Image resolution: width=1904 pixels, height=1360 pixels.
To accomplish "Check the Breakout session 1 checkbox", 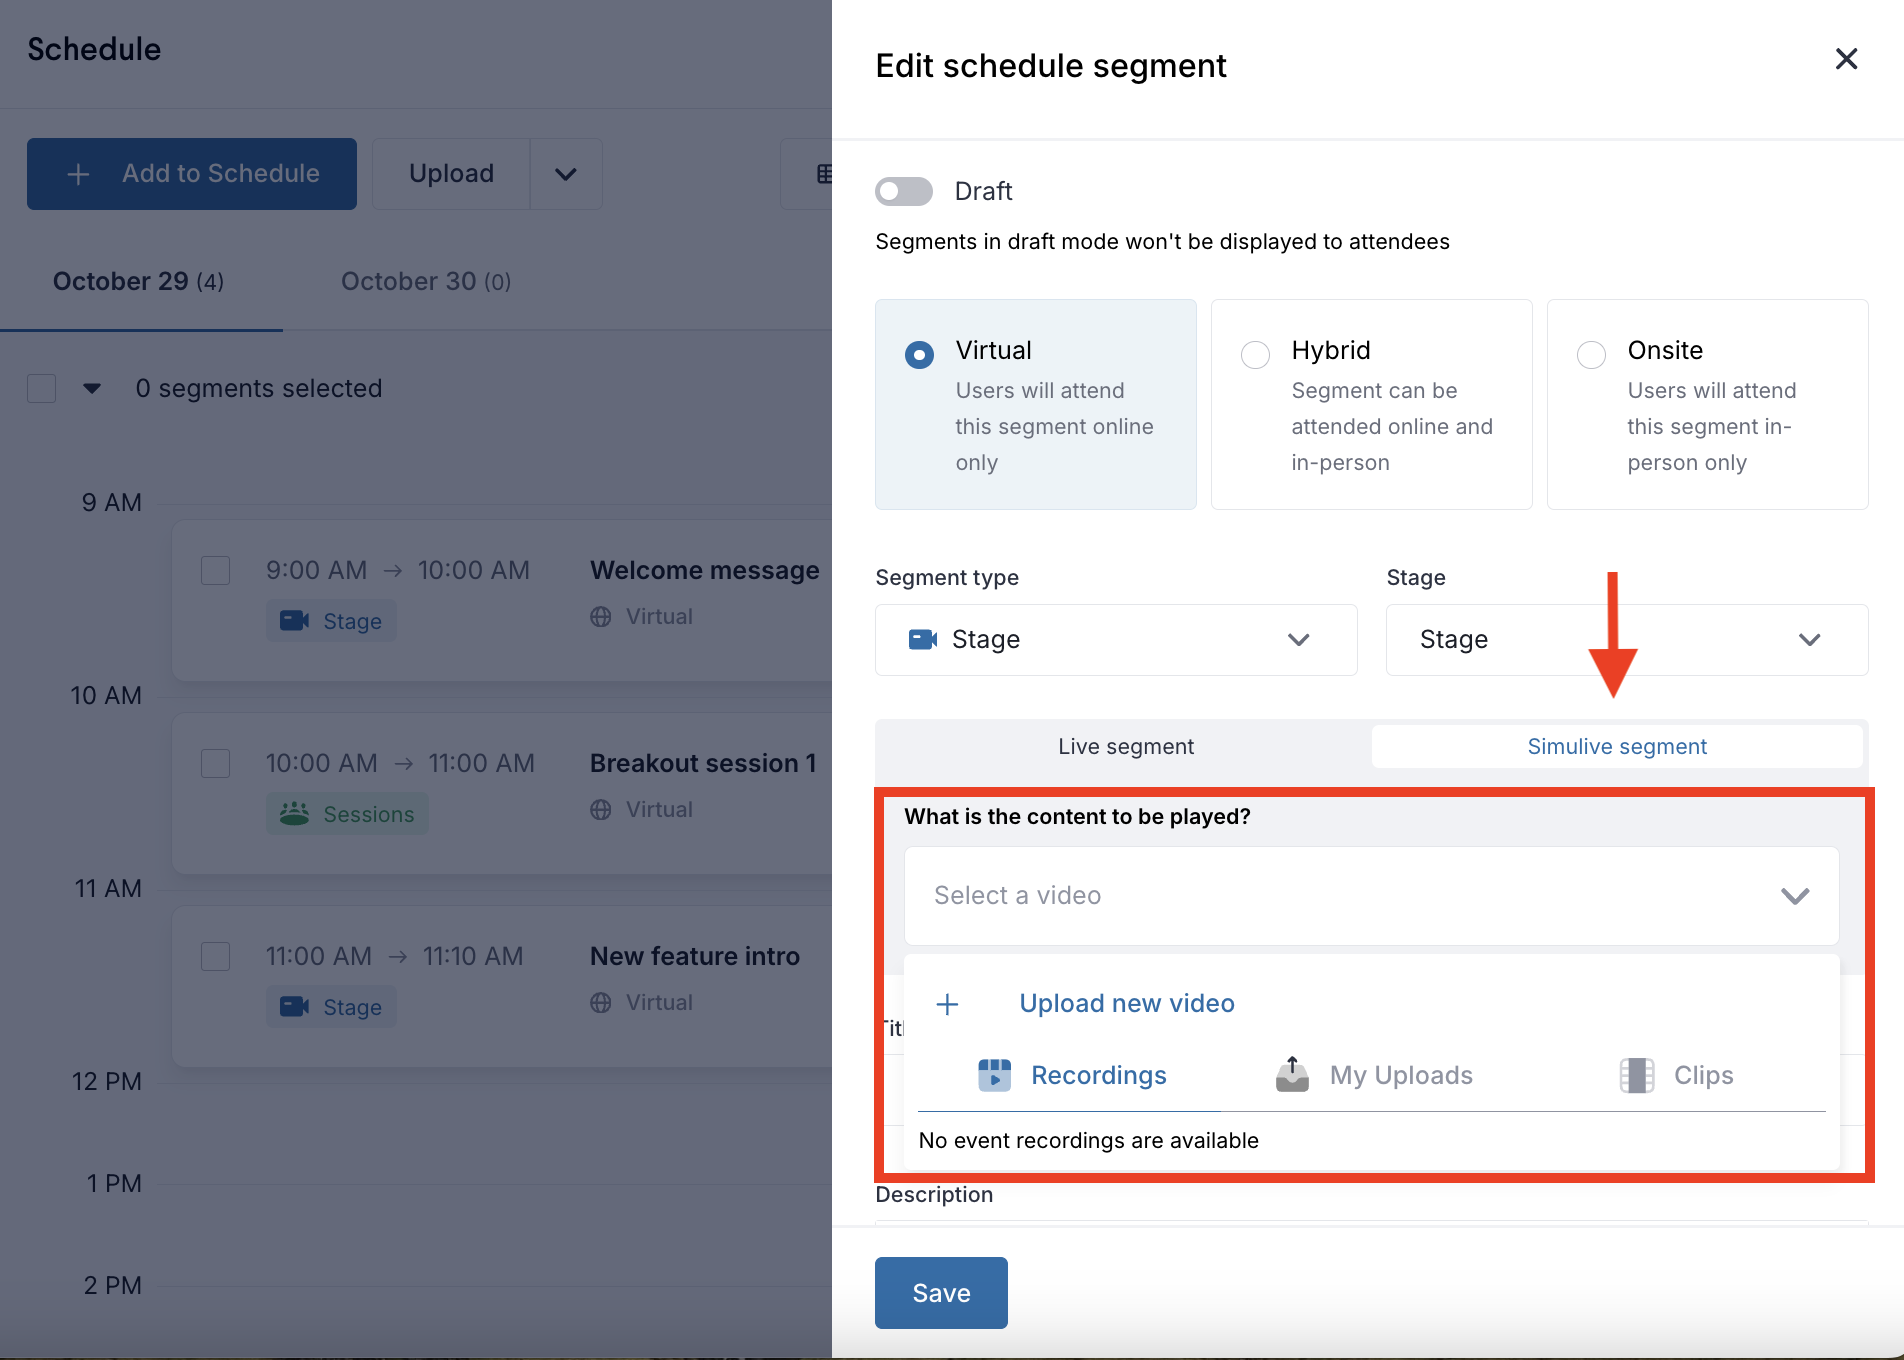I will coord(216,764).
